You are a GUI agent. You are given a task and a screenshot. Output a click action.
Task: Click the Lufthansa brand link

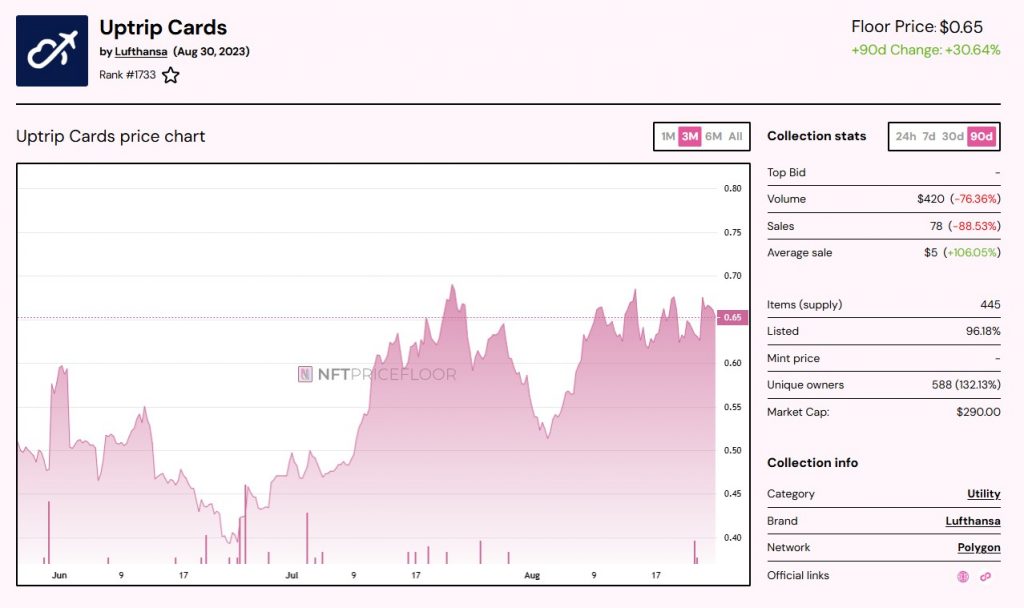972,521
